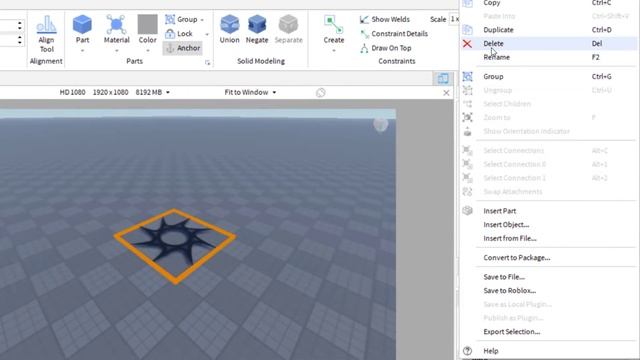This screenshot has width=640, height=360.
Task: Expand the Color dropdown arrow
Action: (x=147, y=51)
